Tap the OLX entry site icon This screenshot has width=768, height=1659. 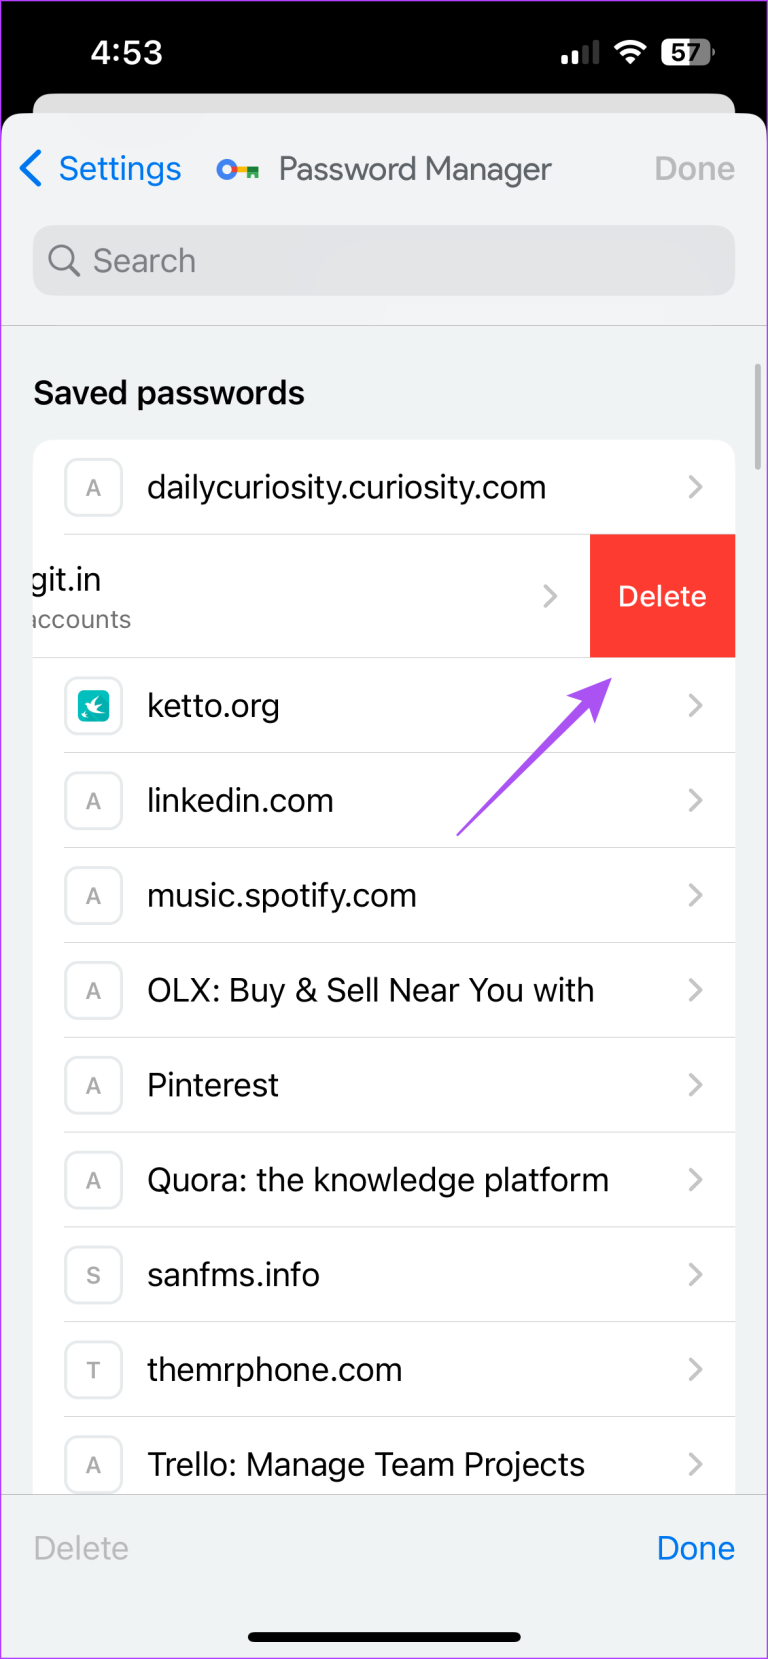93,990
